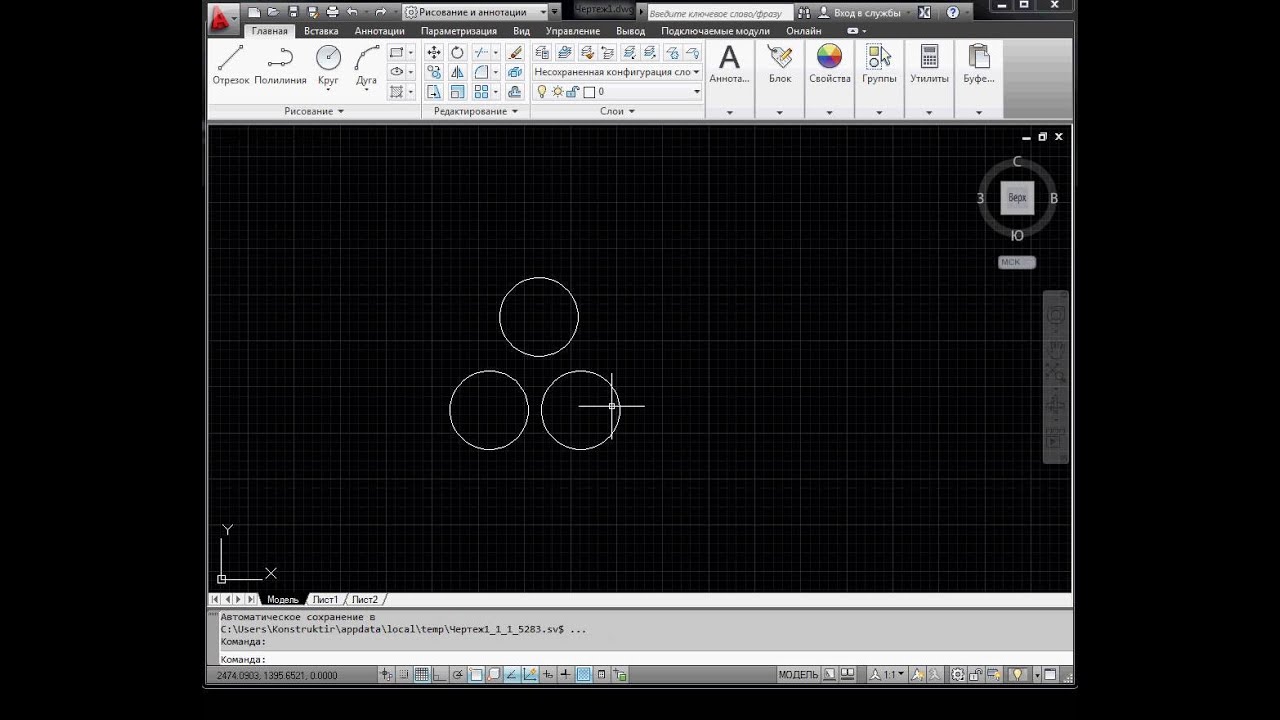Screen dimensions: 1280x720
Task: Click the Mirror tool icon
Action: [x=457, y=72]
